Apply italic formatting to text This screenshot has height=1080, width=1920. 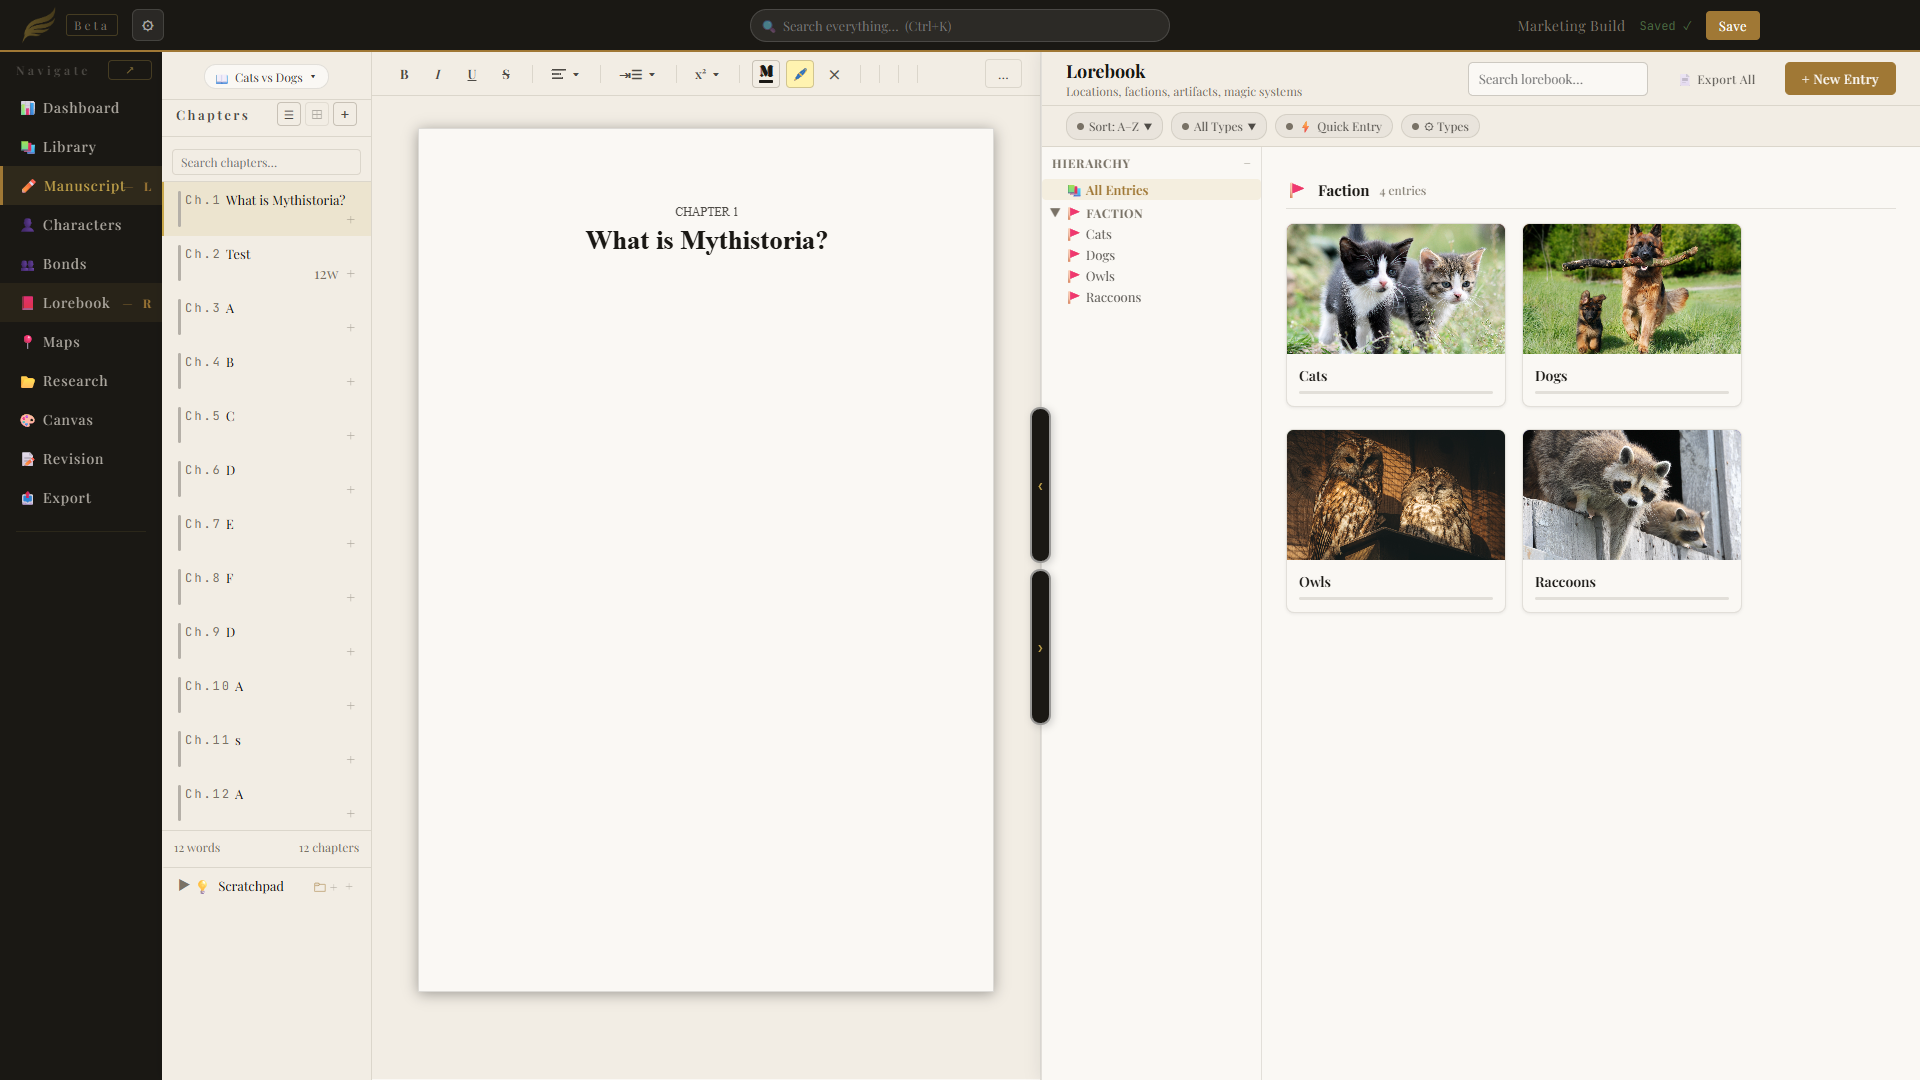tap(438, 75)
